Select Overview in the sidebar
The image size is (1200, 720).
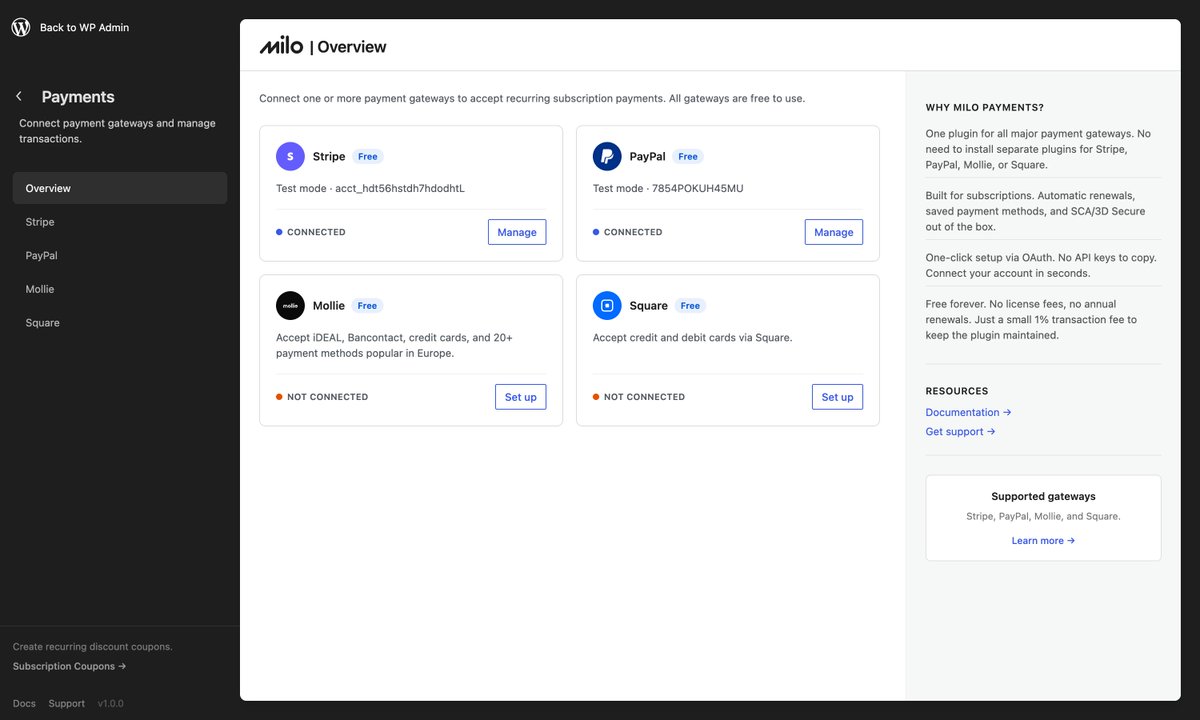(120, 188)
